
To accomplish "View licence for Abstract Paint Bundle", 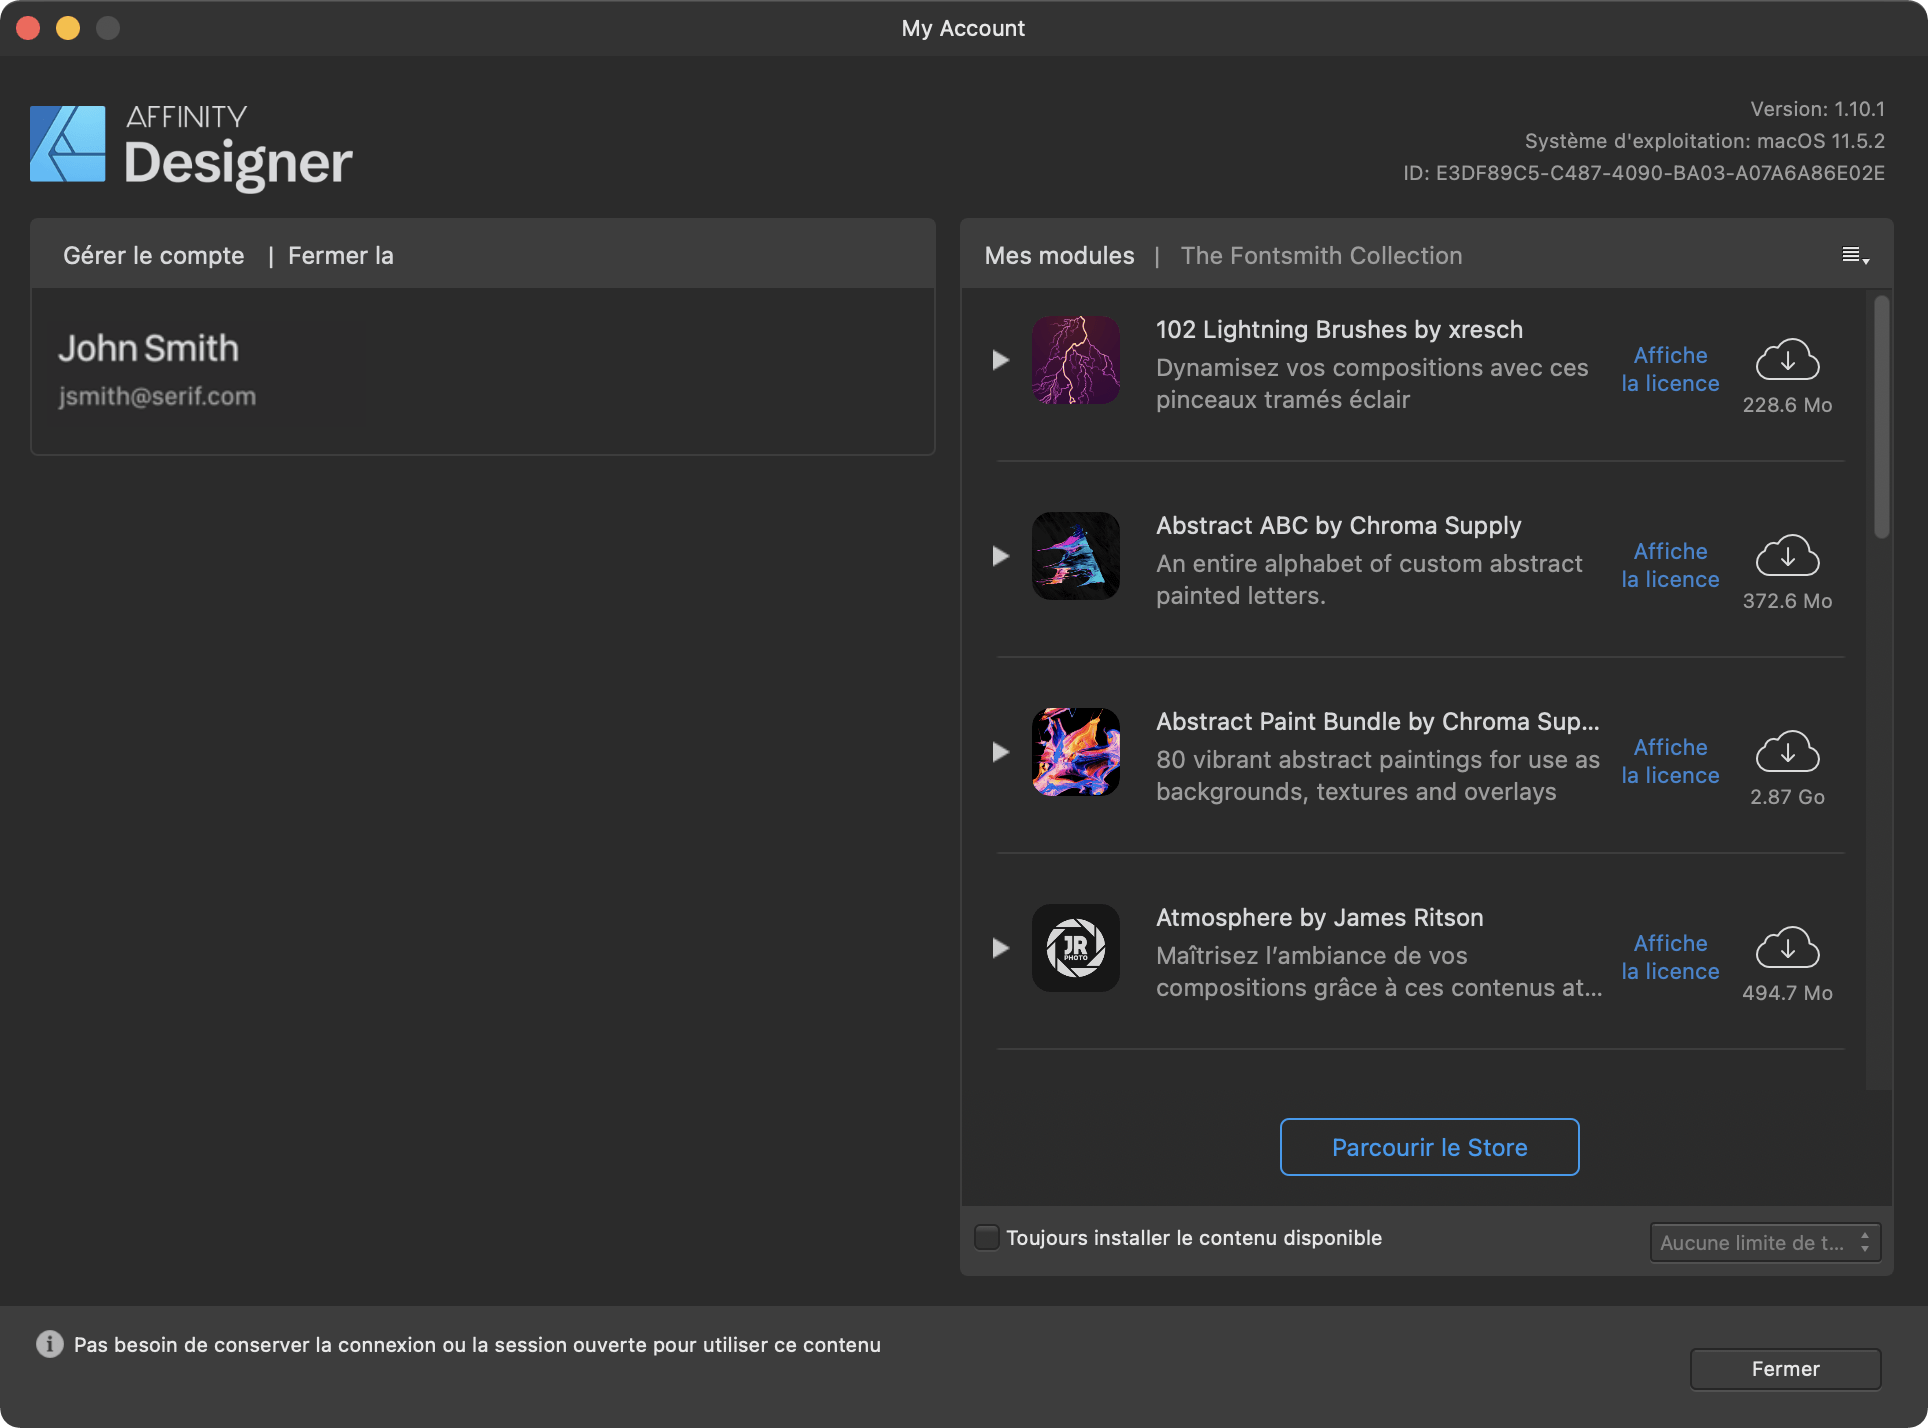I will (1670, 761).
